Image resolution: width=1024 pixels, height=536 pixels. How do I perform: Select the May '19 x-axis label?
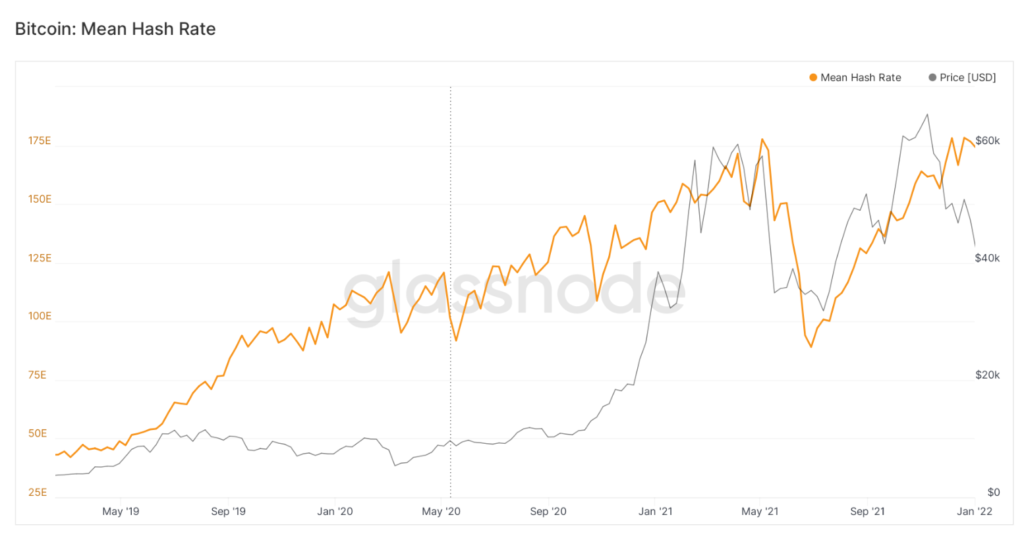[119, 512]
